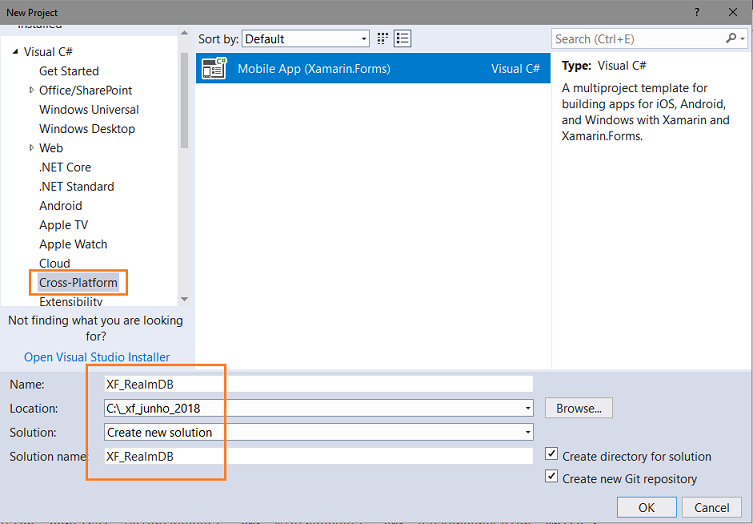This screenshot has height=524, width=753.
Task: Open the Solution dropdown
Action: 528,432
